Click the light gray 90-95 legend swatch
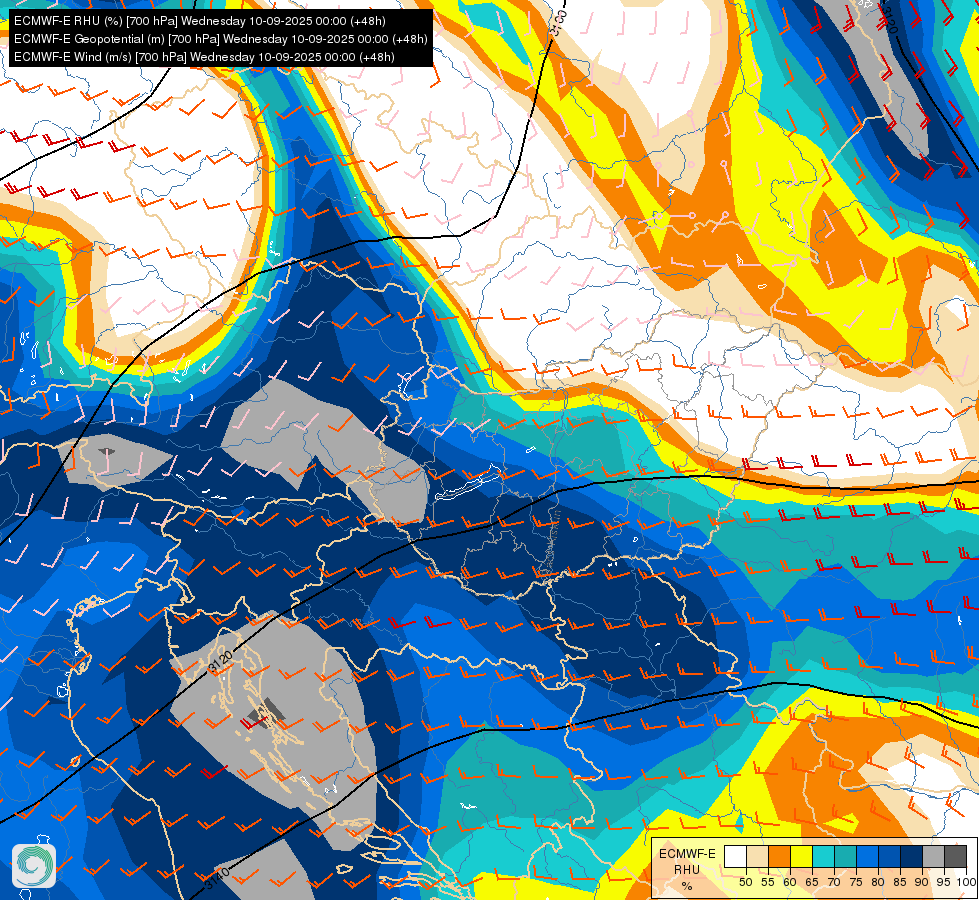979x900 pixels. click(x=933, y=856)
